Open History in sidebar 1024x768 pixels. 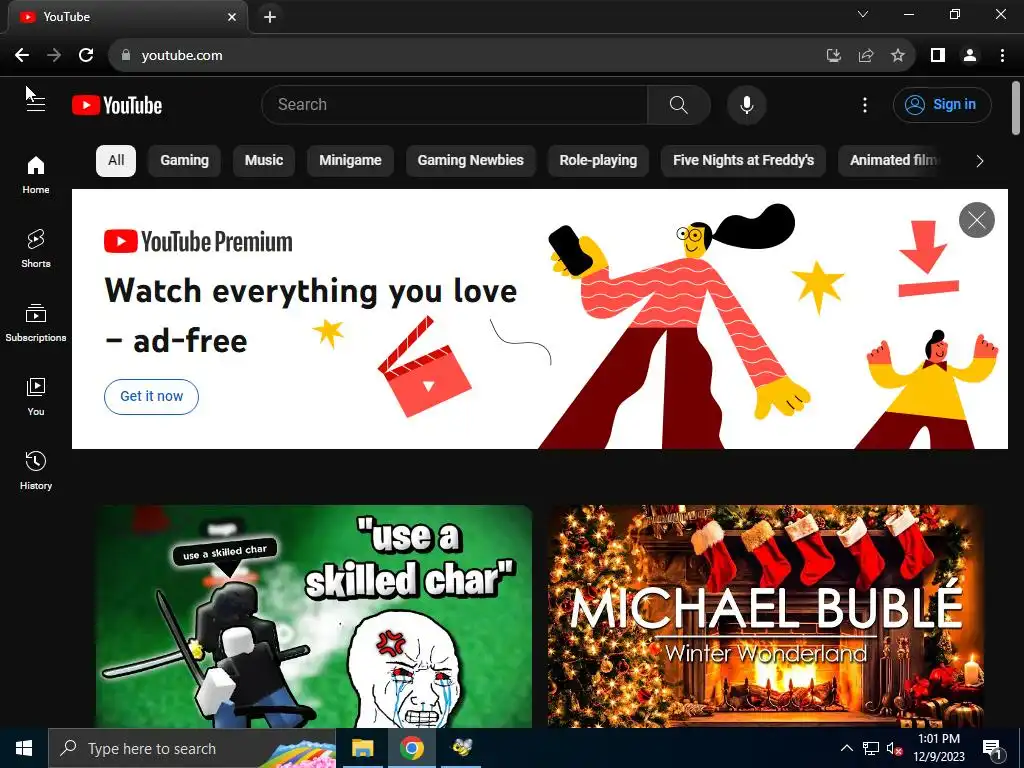(x=36, y=470)
